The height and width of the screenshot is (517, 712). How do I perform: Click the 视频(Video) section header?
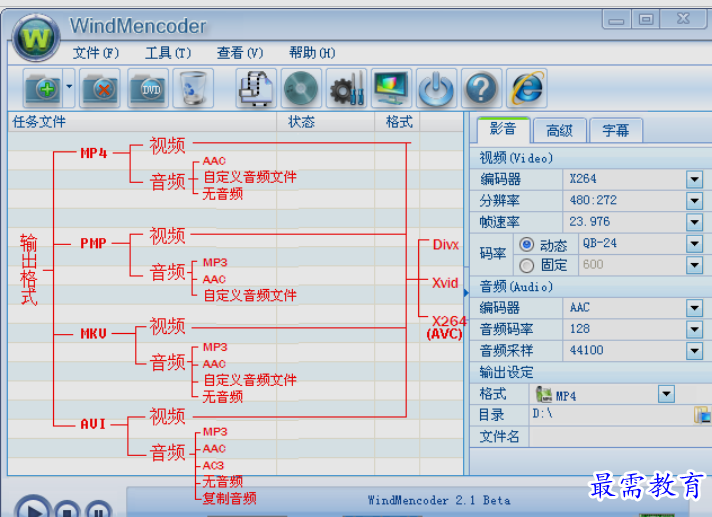point(590,158)
